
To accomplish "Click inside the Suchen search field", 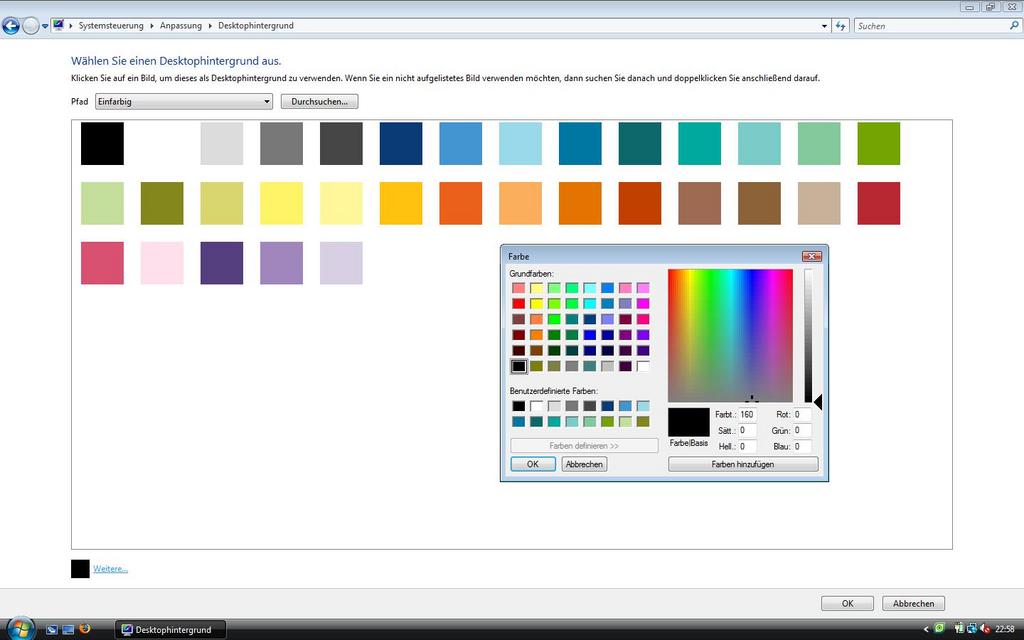I will tap(931, 26).
